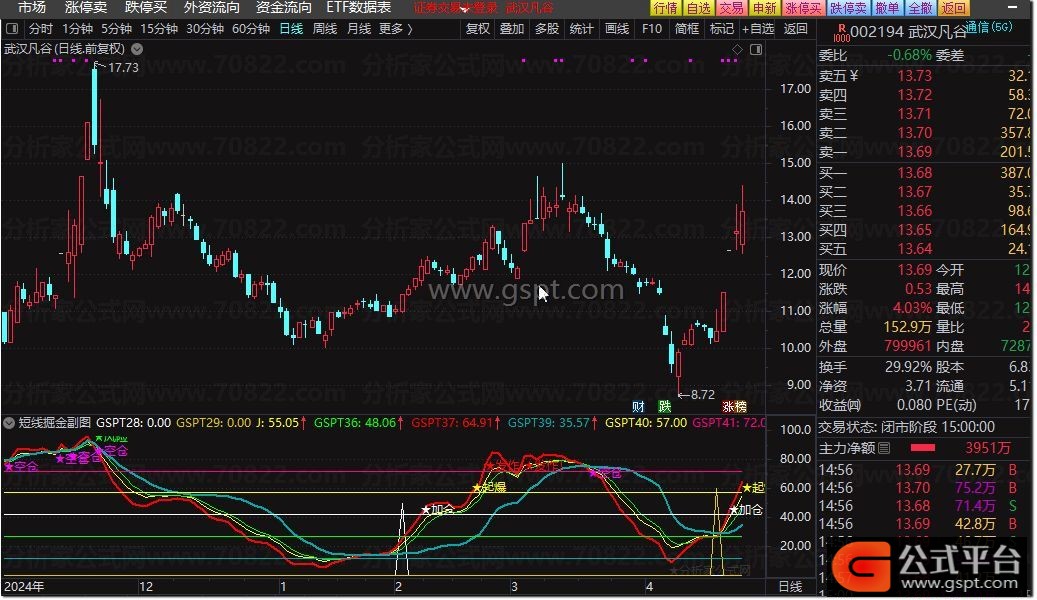Switch to the 周线 period tab
Image resolution: width=1037 pixels, height=600 pixels.
pyautogui.click(x=325, y=29)
